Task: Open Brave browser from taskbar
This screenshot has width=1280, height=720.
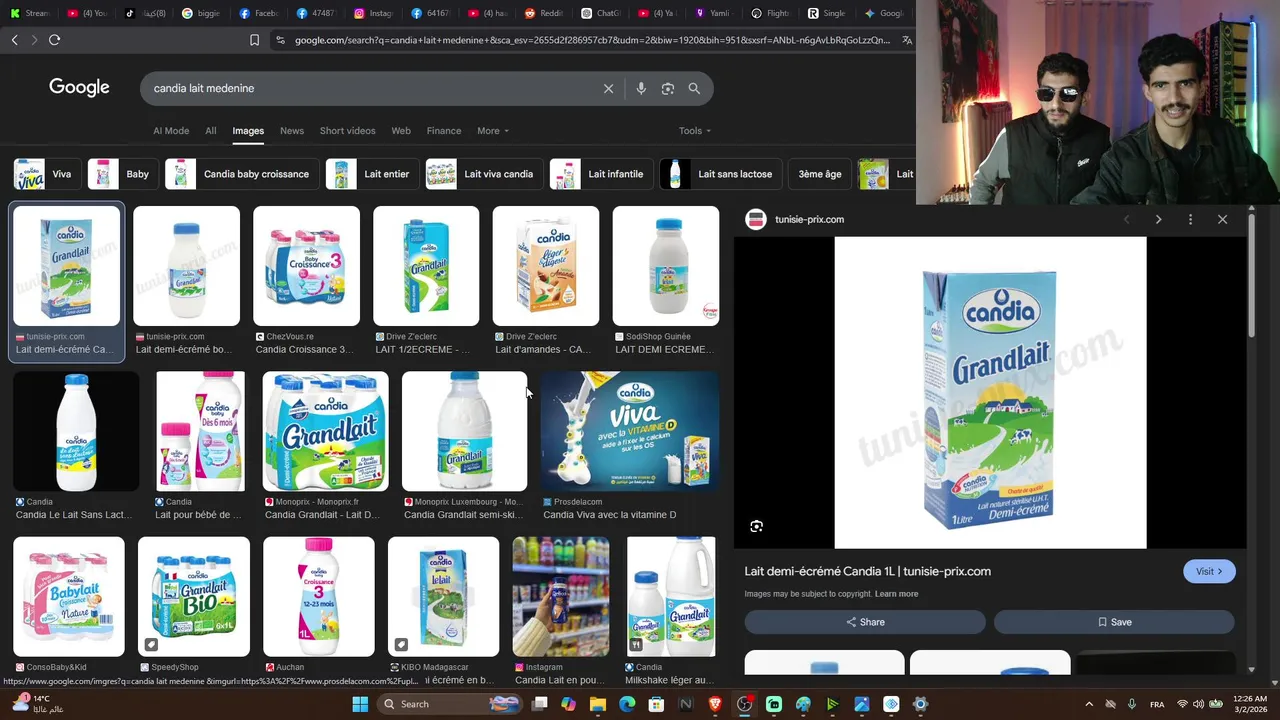Action: click(x=715, y=704)
